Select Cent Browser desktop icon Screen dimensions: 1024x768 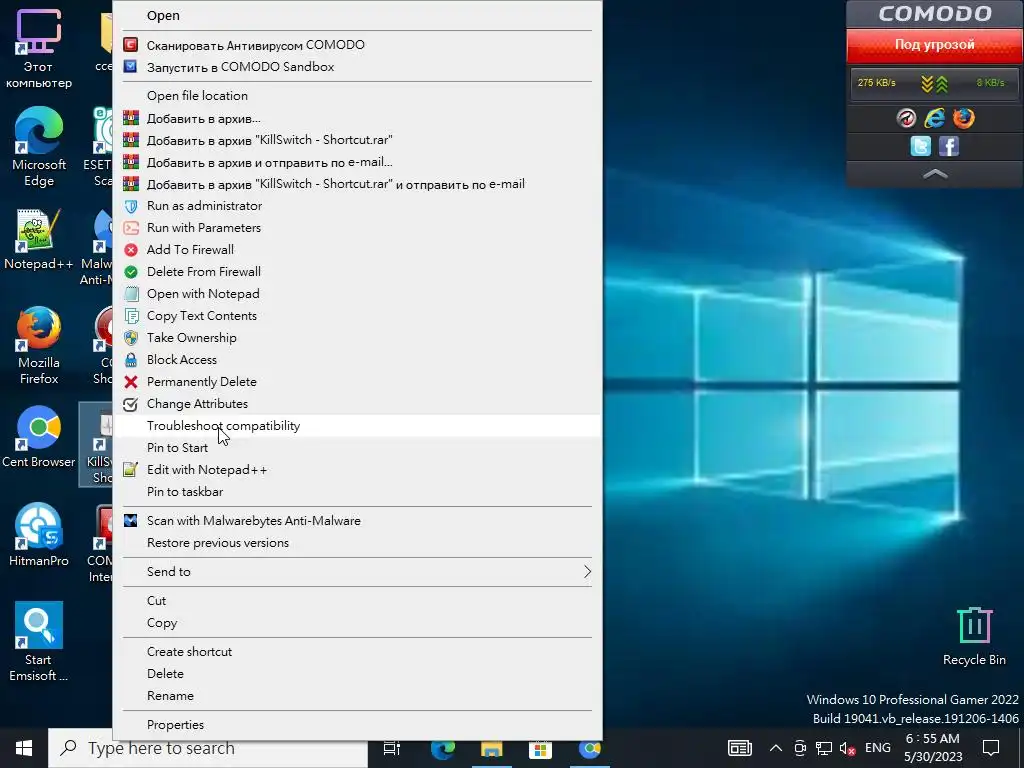click(39, 436)
